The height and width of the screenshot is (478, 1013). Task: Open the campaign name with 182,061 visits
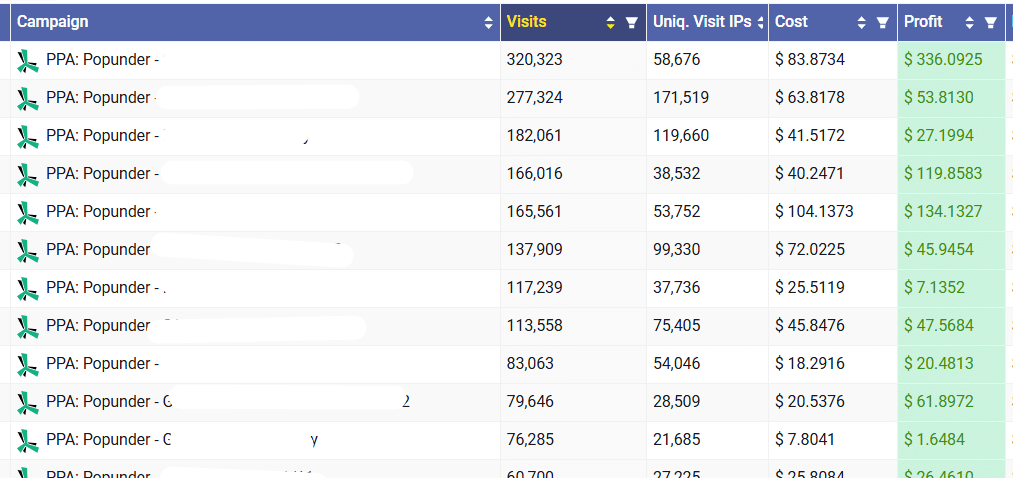[102, 136]
